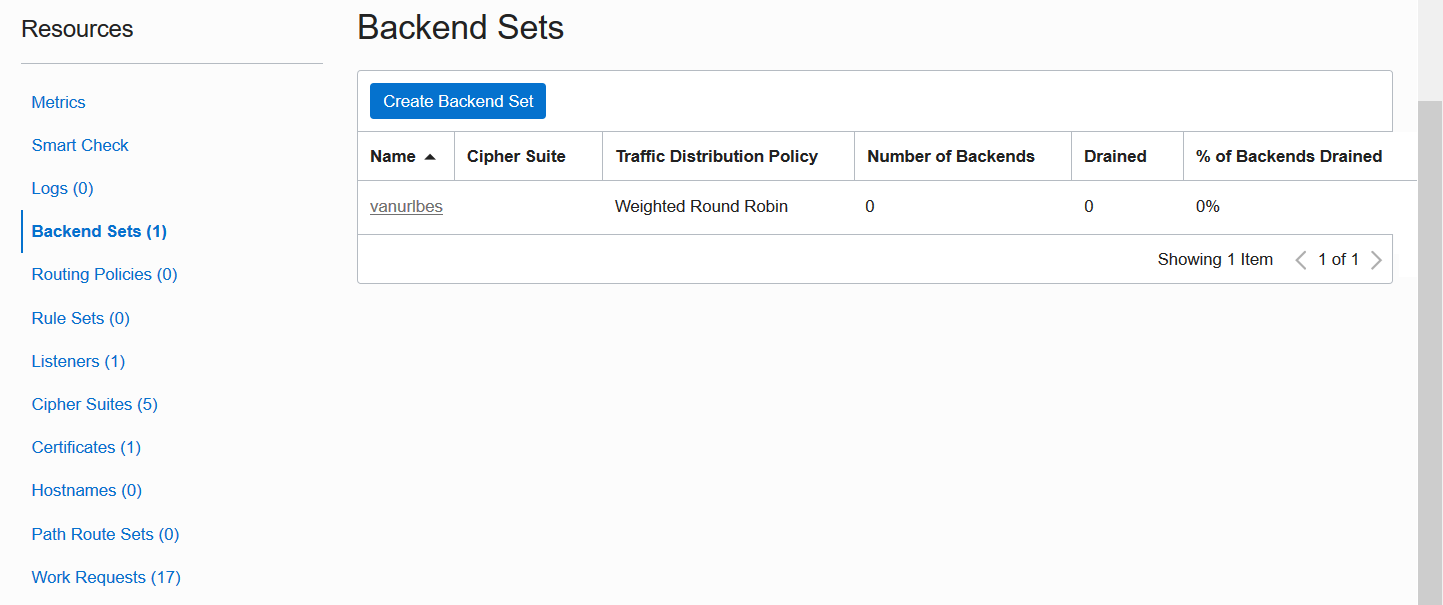This screenshot has width=1443, height=605.
Task: View Work Requests history
Action: (x=106, y=577)
